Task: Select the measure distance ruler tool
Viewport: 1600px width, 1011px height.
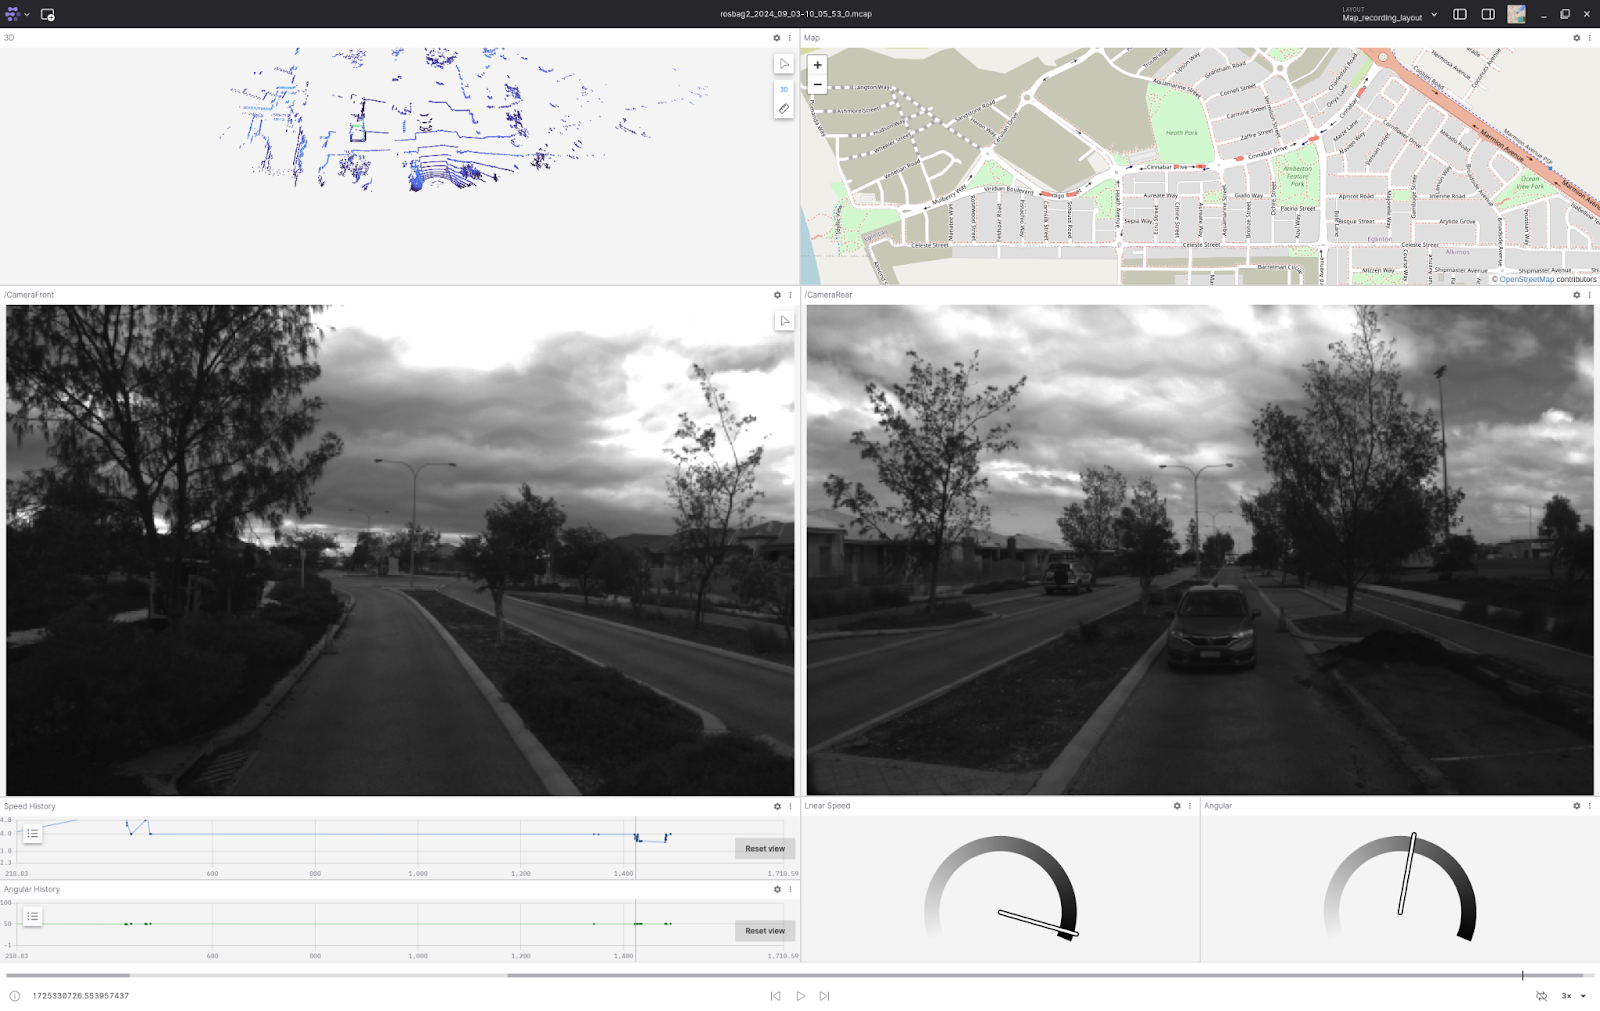Action: point(784,109)
